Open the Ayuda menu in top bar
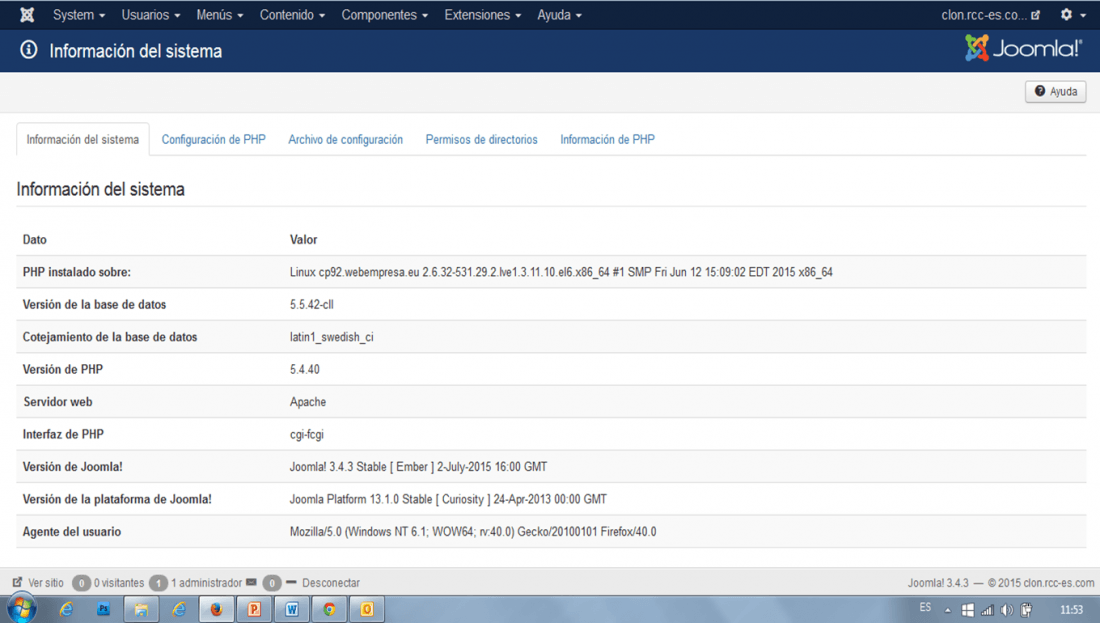Image resolution: width=1100 pixels, height=623 pixels. coord(559,15)
